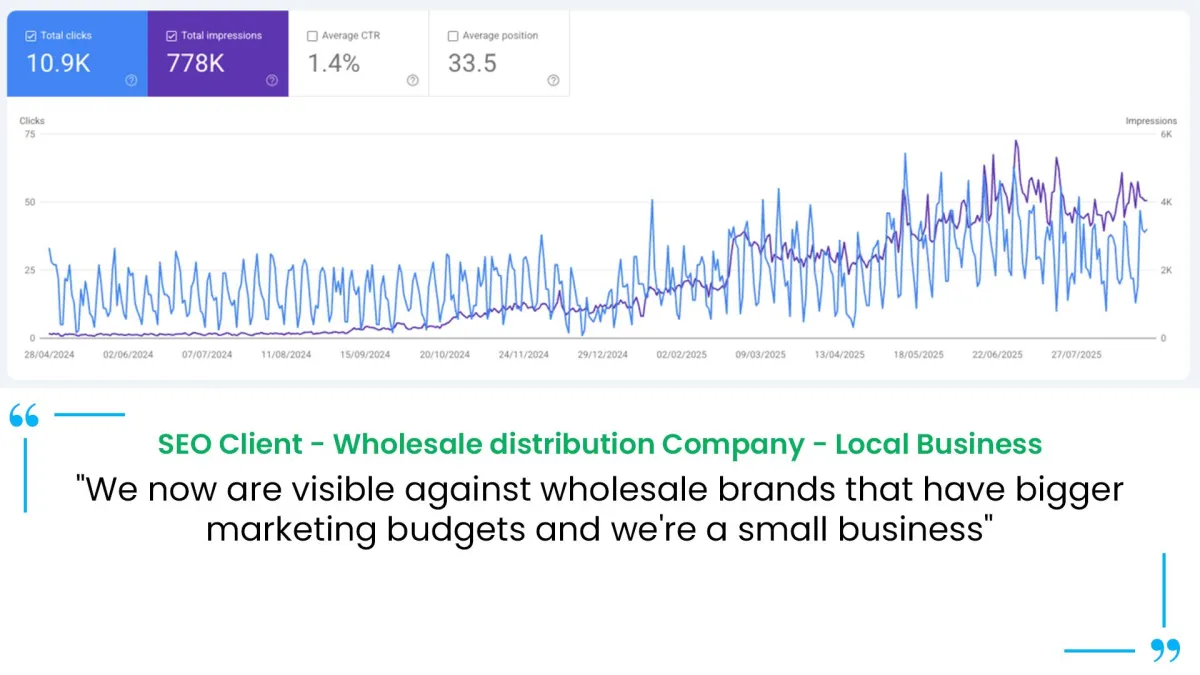Click the 1.4% average CTR value
Screen dimensions: 1200x675
(333, 64)
